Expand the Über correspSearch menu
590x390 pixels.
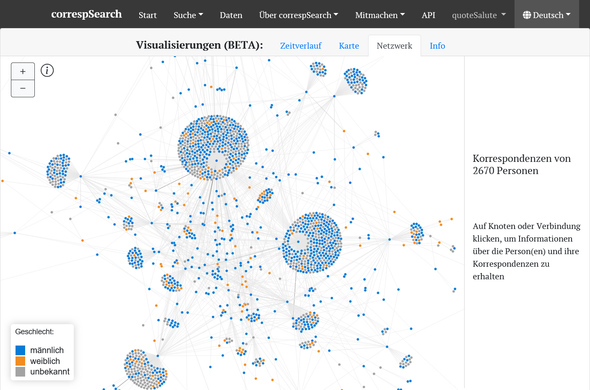[x=299, y=15]
